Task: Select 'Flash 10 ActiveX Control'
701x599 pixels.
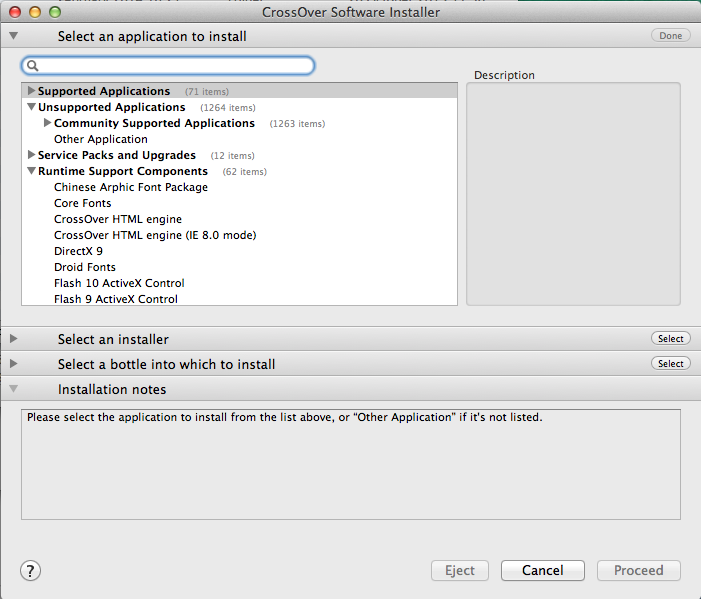Action: (x=119, y=283)
